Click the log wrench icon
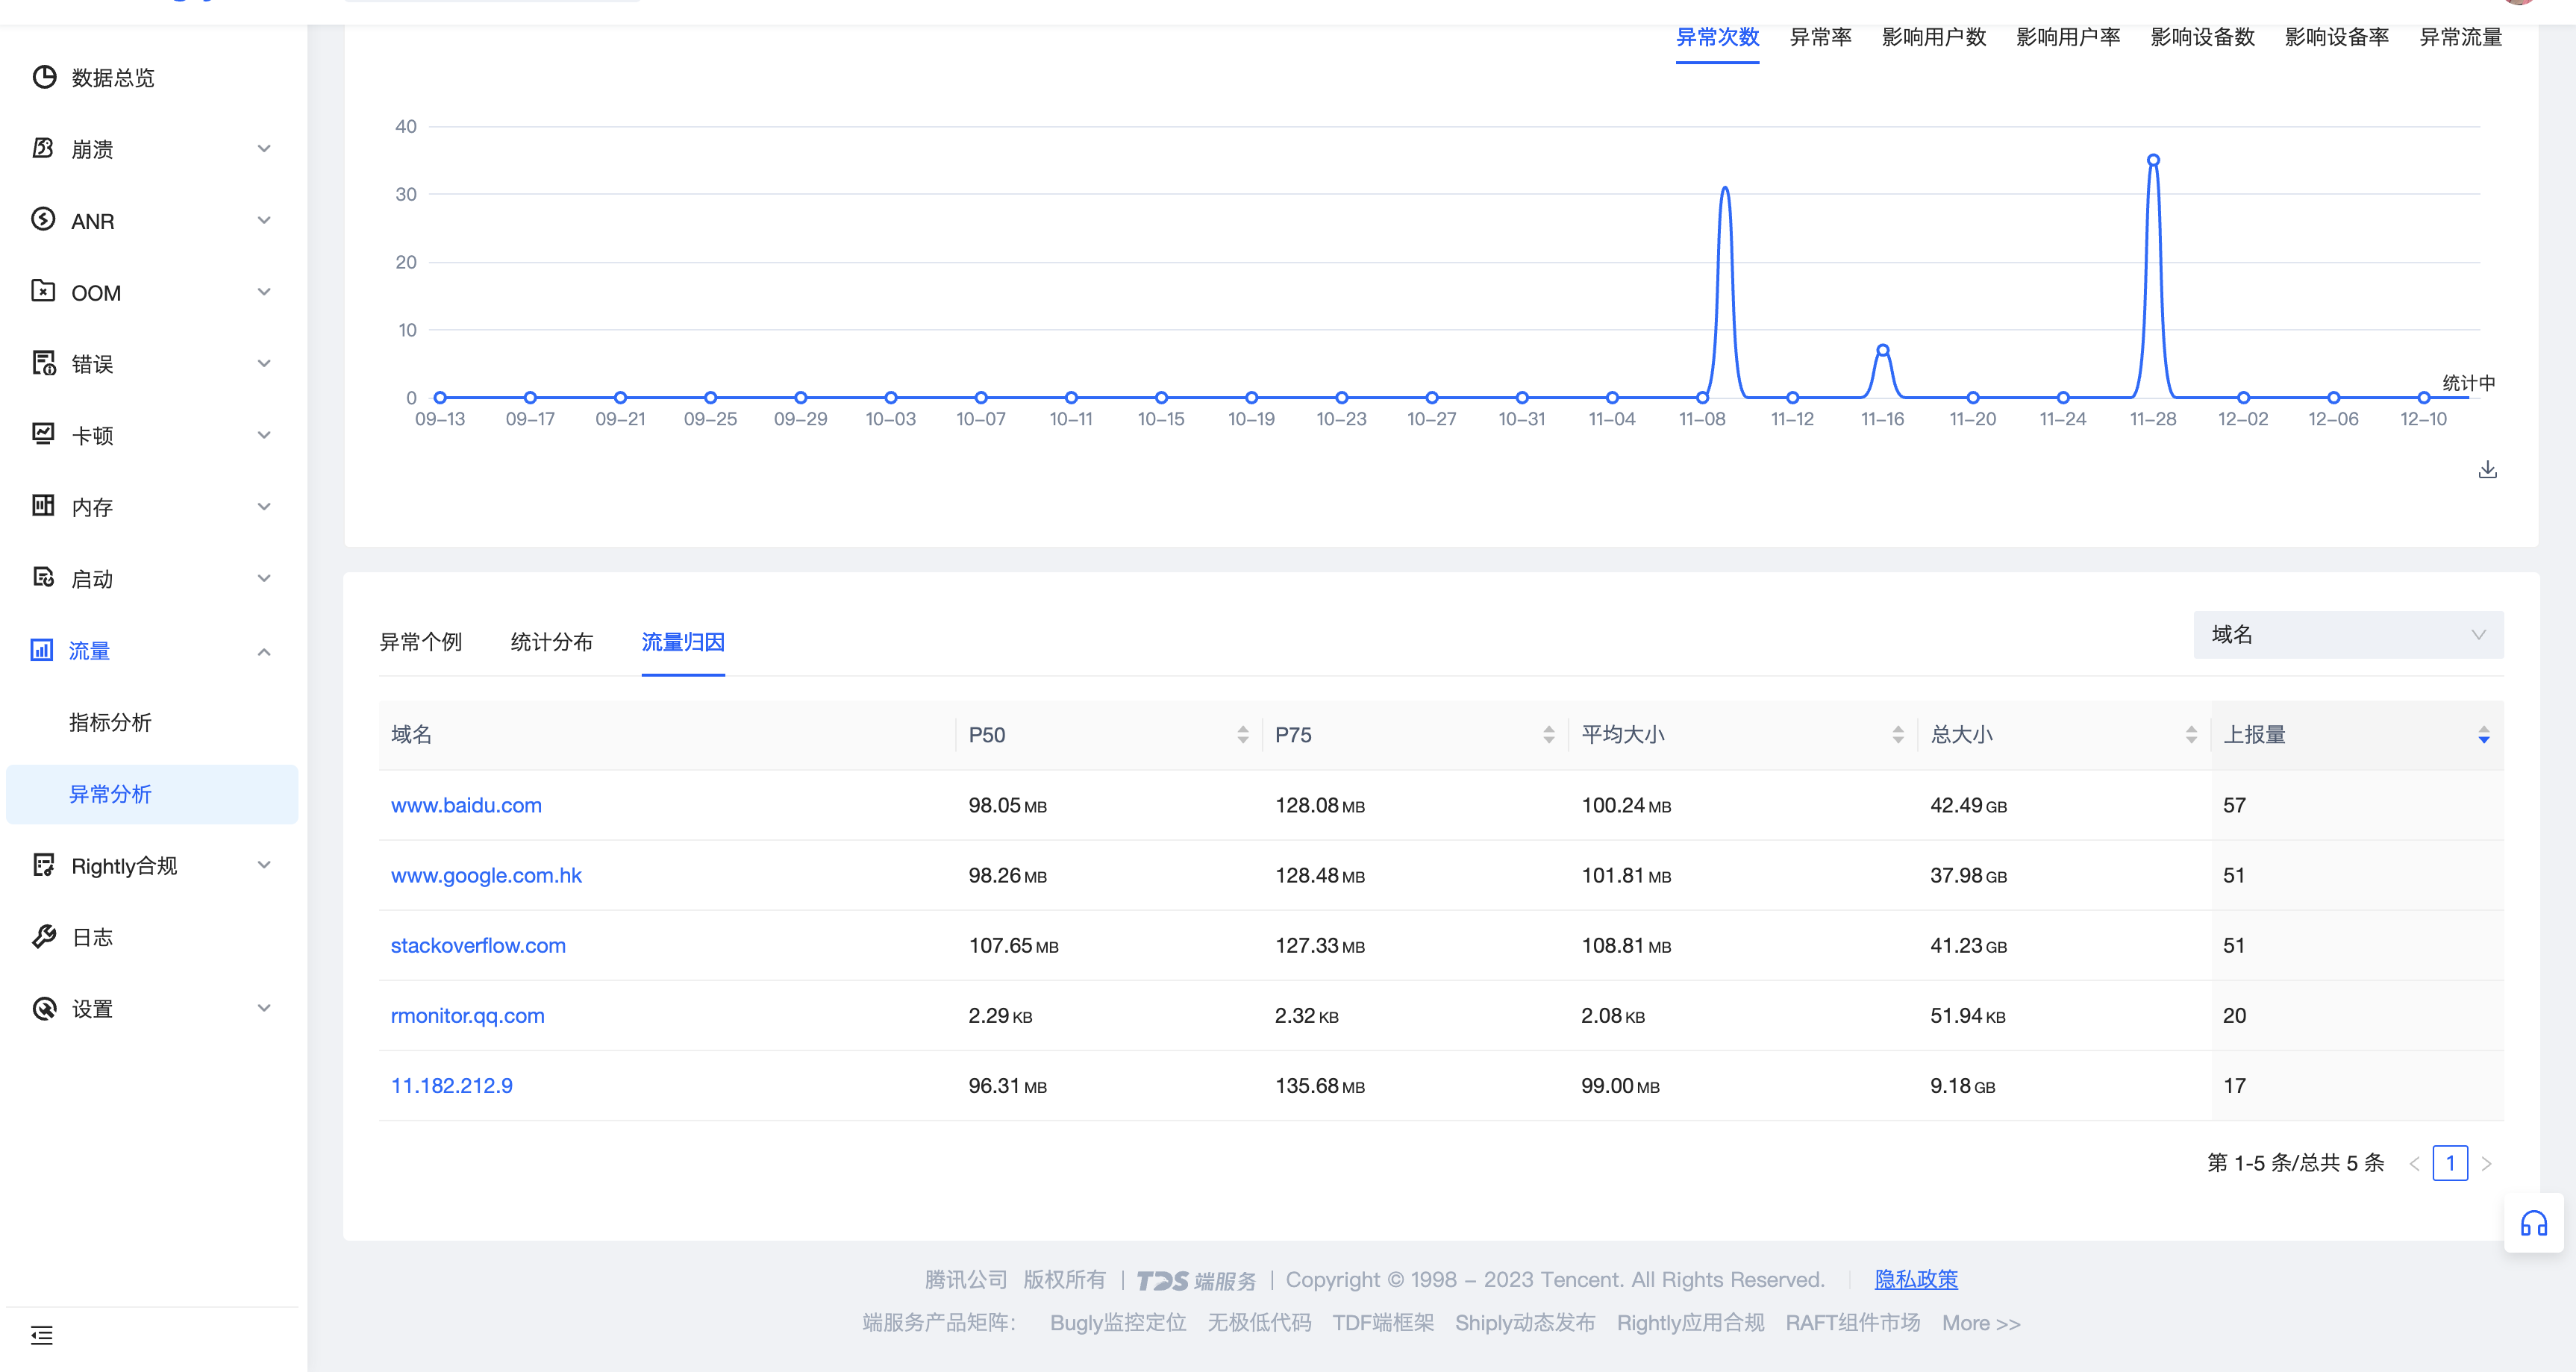Image resolution: width=2576 pixels, height=1372 pixels. pyautogui.click(x=44, y=937)
